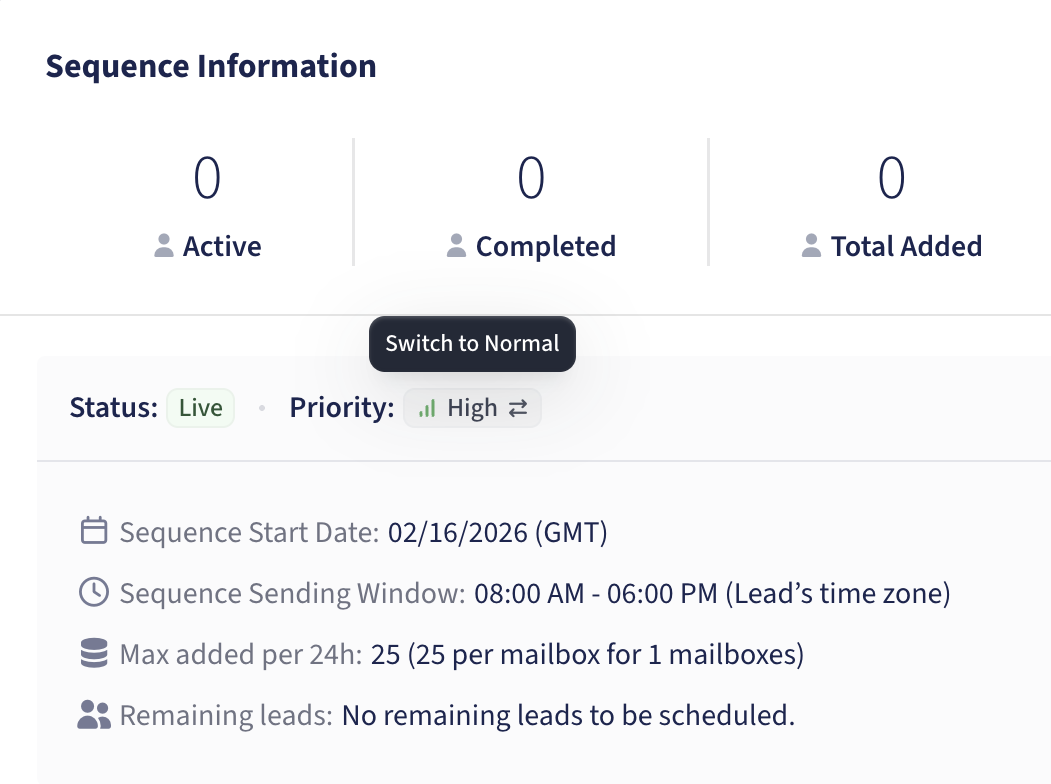The image size is (1051, 784).
Task: Click the Completed leads count number
Action: [x=531, y=178]
